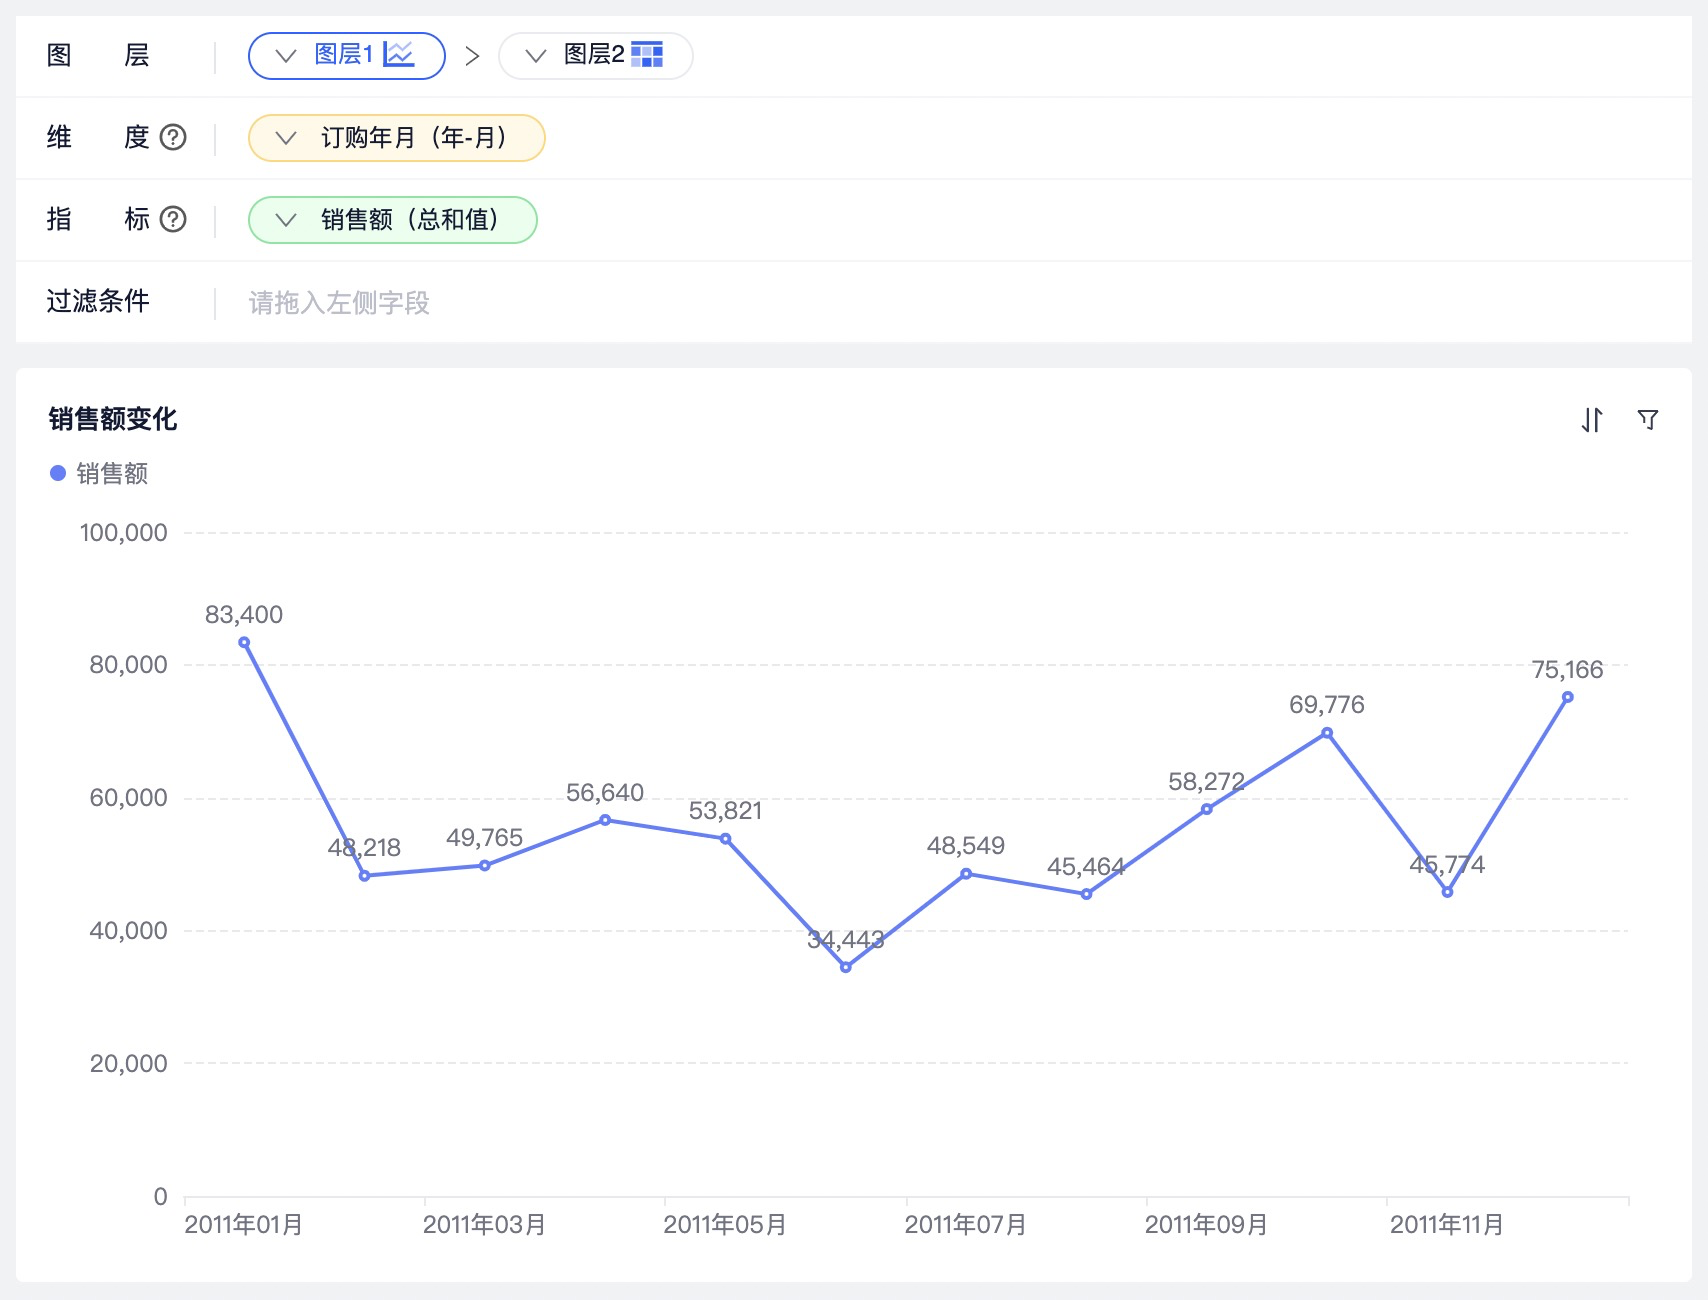Click the 2011年11月 axis label

click(1447, 1224)
